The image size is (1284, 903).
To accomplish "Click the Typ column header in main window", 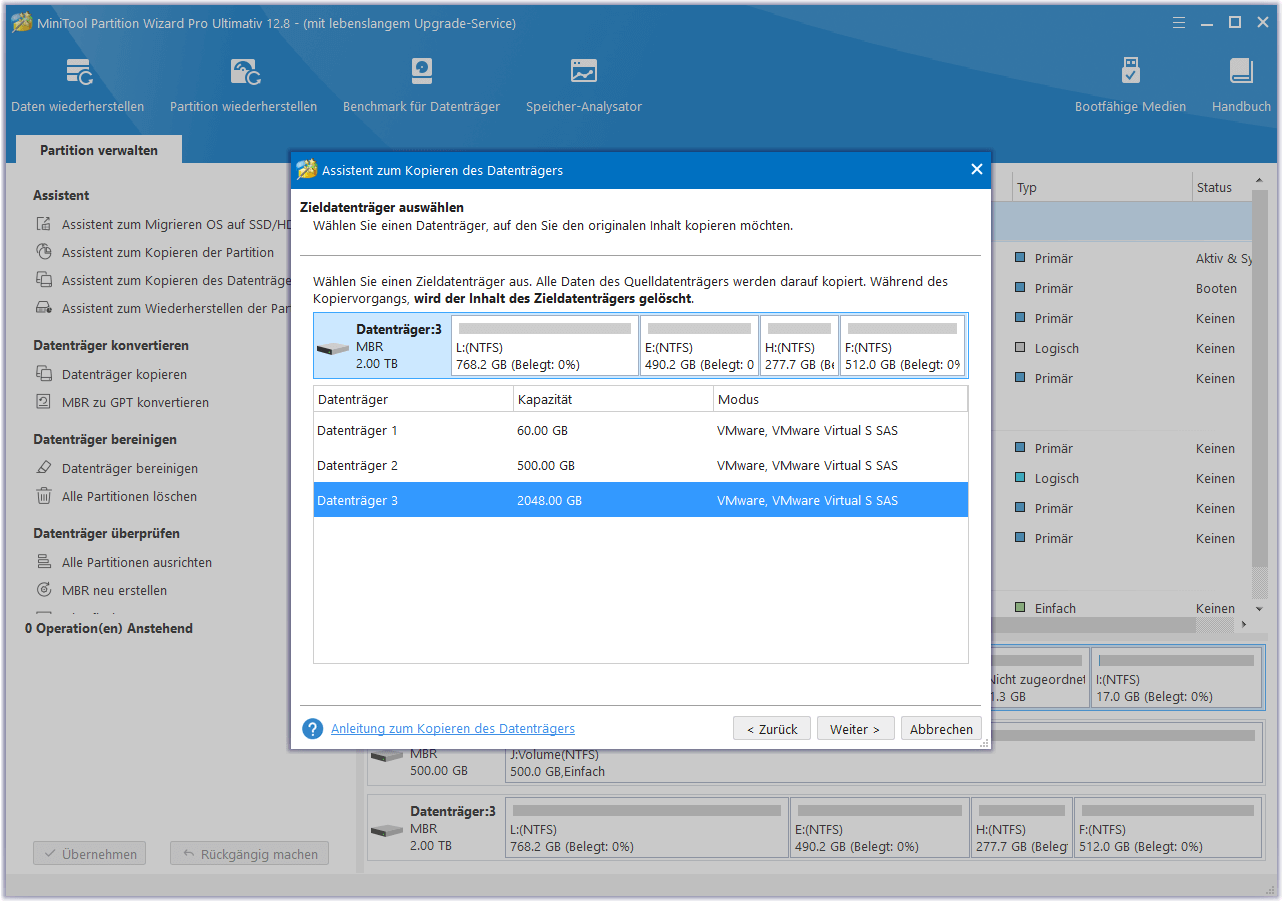I will (1100, 187).
